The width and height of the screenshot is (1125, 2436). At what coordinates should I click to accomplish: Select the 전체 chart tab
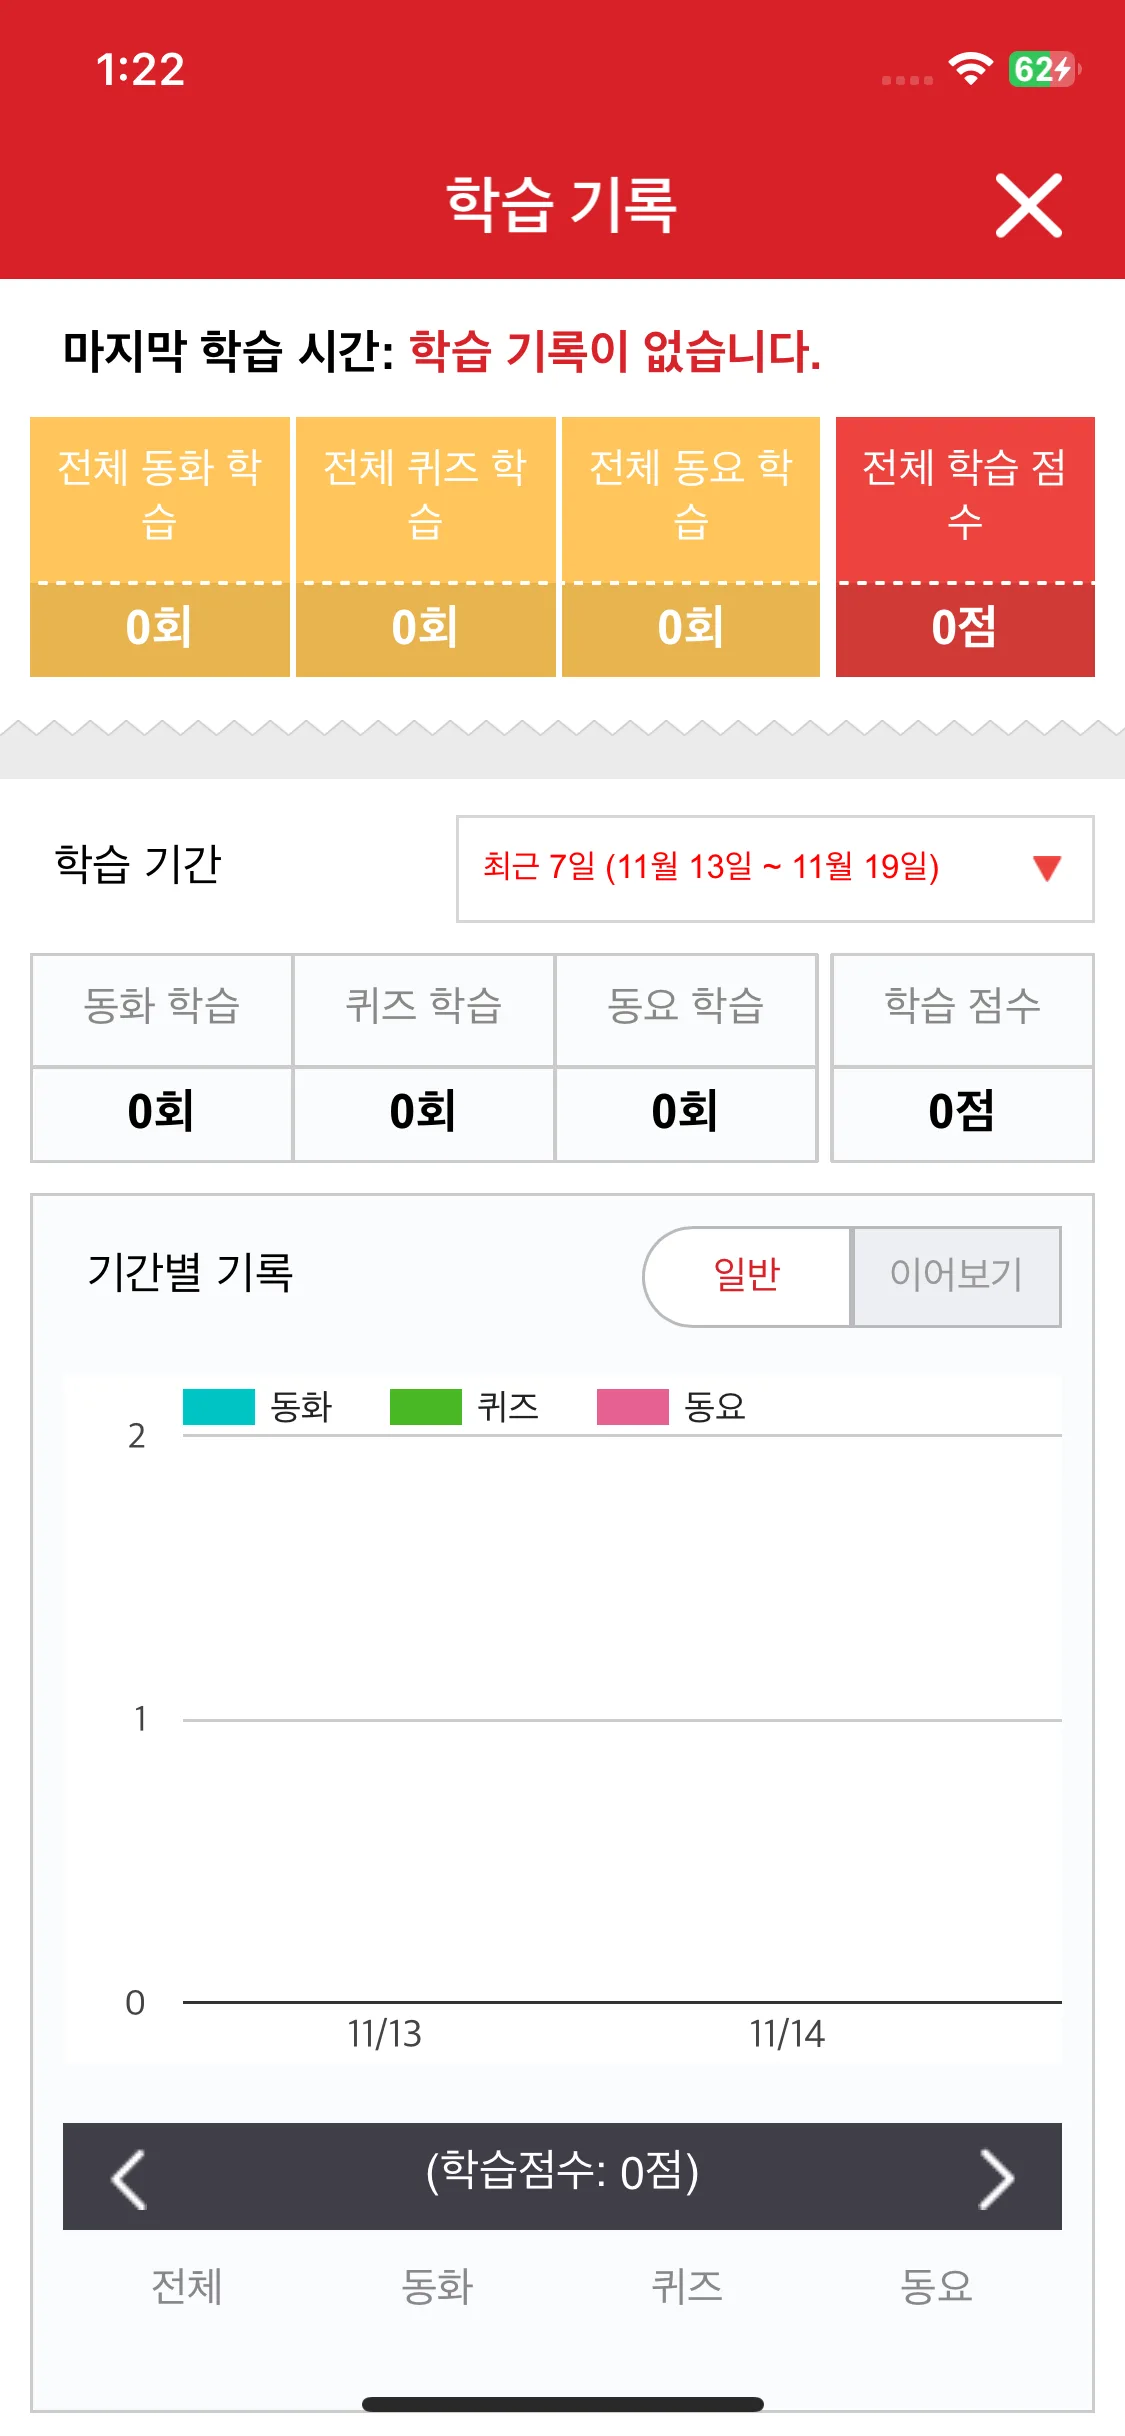[187, 2287]
